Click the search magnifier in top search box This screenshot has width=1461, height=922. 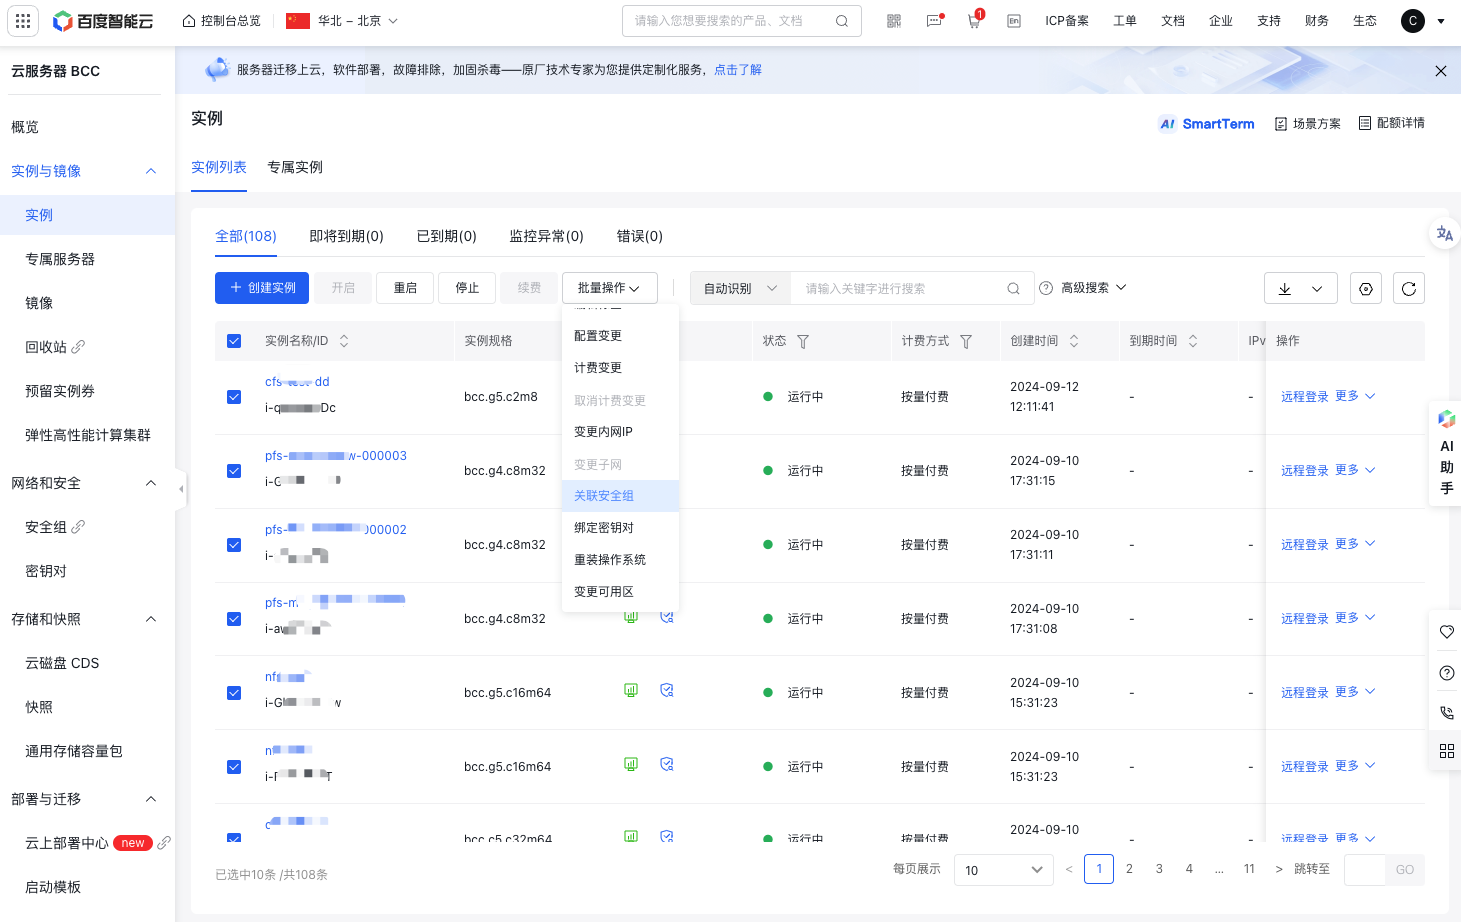point(842,21)
